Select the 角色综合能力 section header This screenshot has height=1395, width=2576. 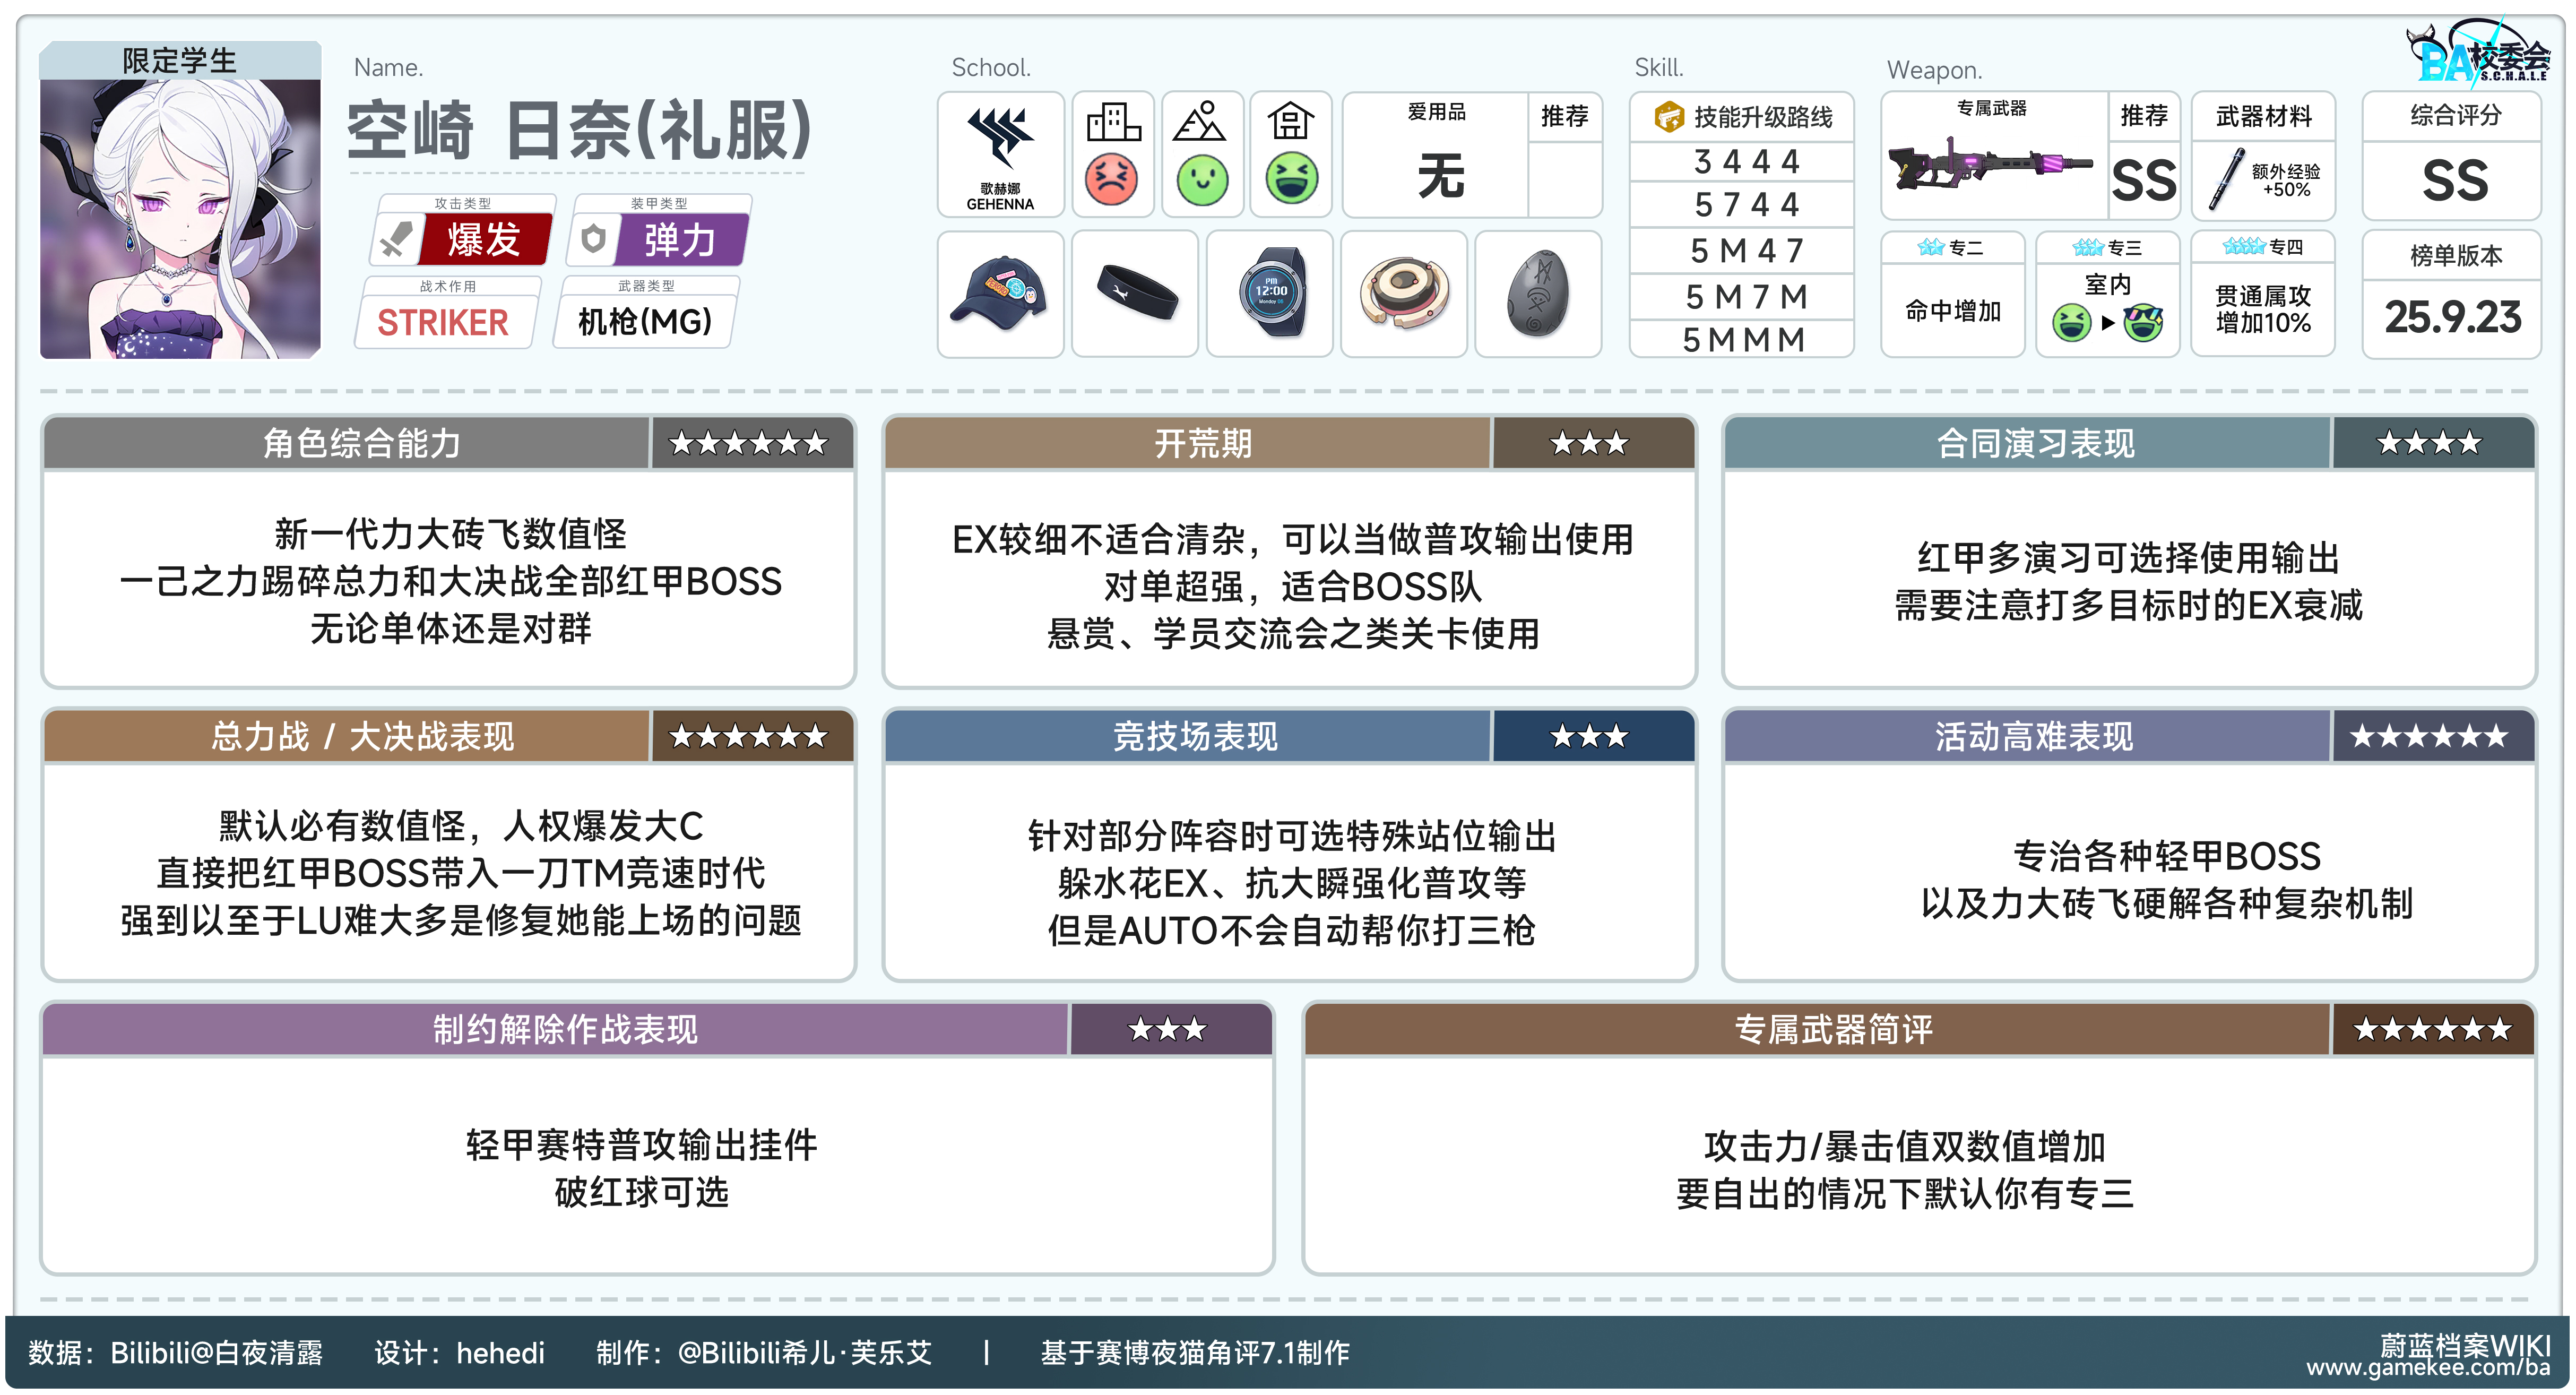pyautogui.click(x=362, y=443)
